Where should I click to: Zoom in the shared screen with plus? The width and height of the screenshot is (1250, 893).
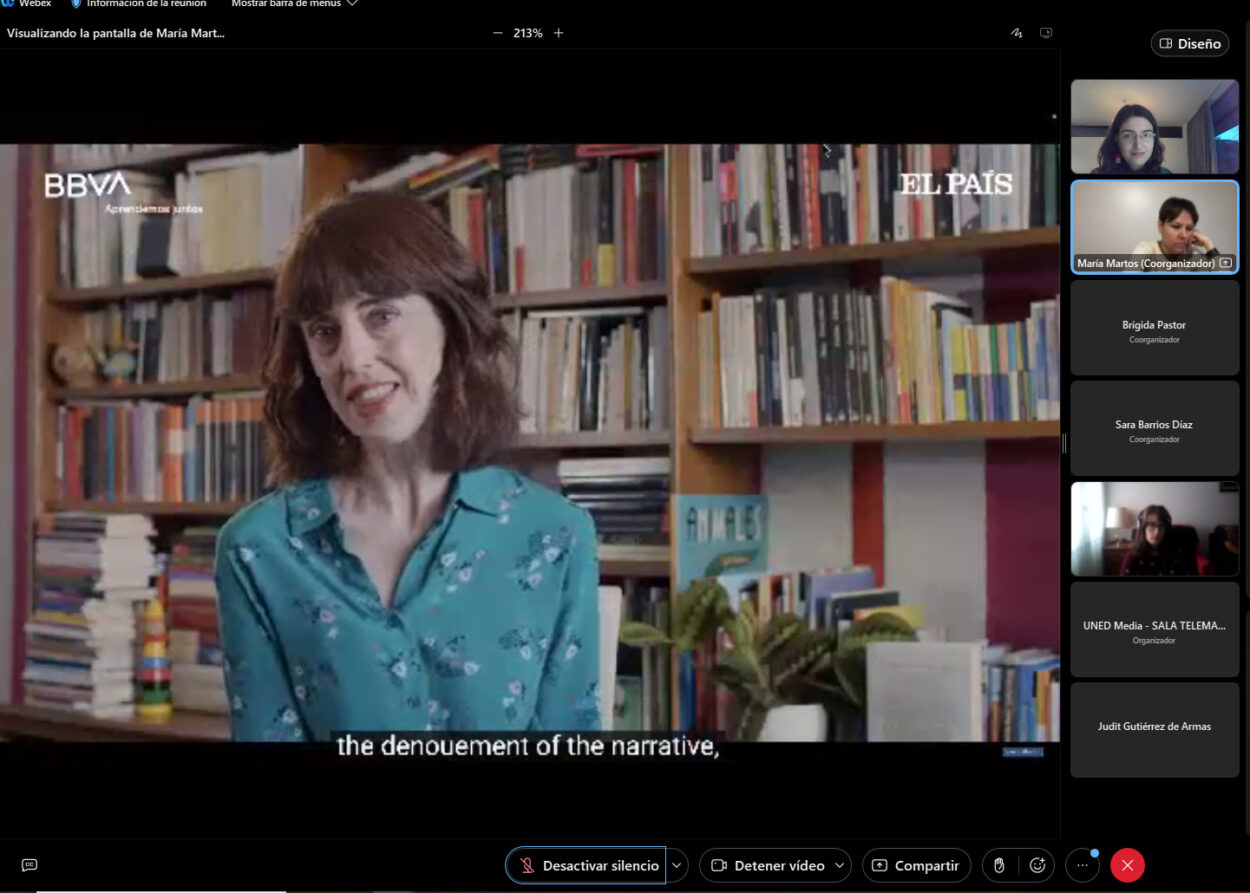pyautogui.click(x=558, y=33)
